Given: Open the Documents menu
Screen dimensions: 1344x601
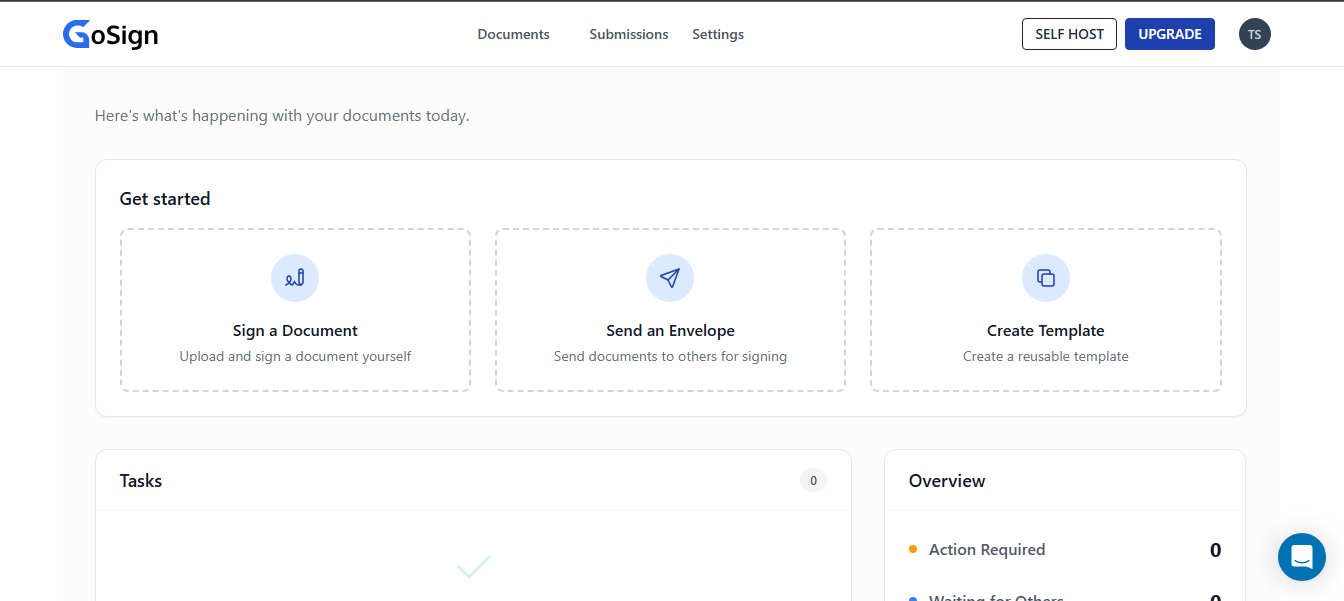Looking at the screenshot, I should 513,34.
